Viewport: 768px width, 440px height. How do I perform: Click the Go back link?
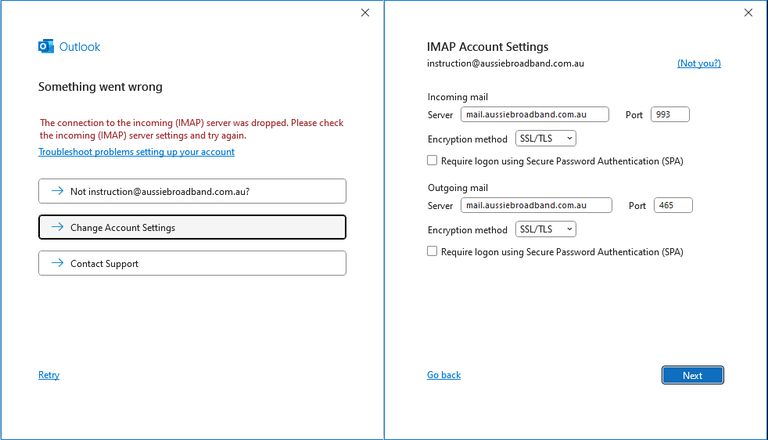click(444, 375)
